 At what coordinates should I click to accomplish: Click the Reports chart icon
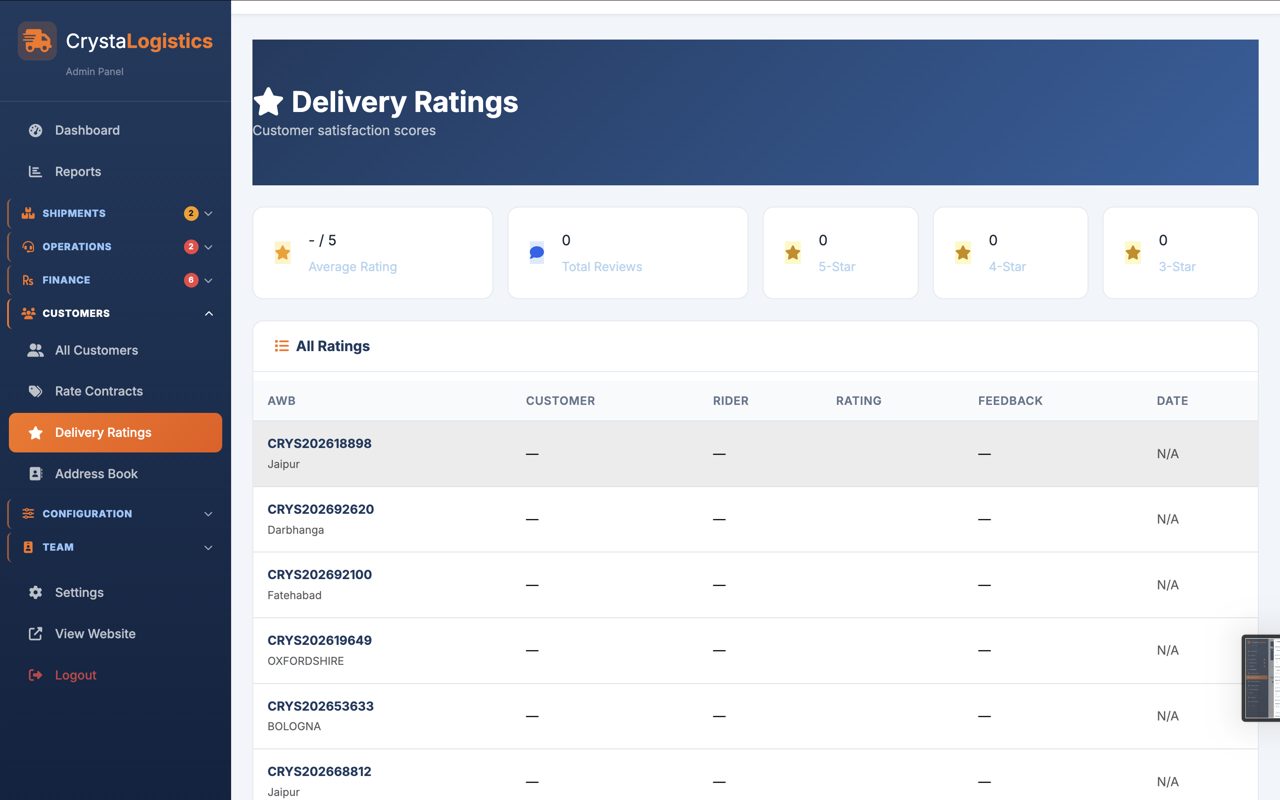pos(36,172)
